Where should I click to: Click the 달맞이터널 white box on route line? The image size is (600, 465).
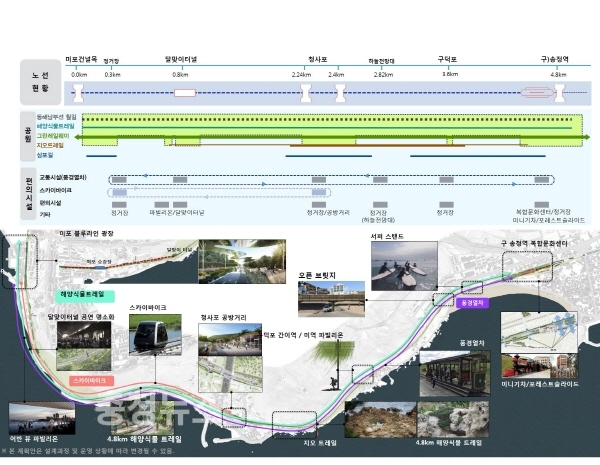(185, 93)
